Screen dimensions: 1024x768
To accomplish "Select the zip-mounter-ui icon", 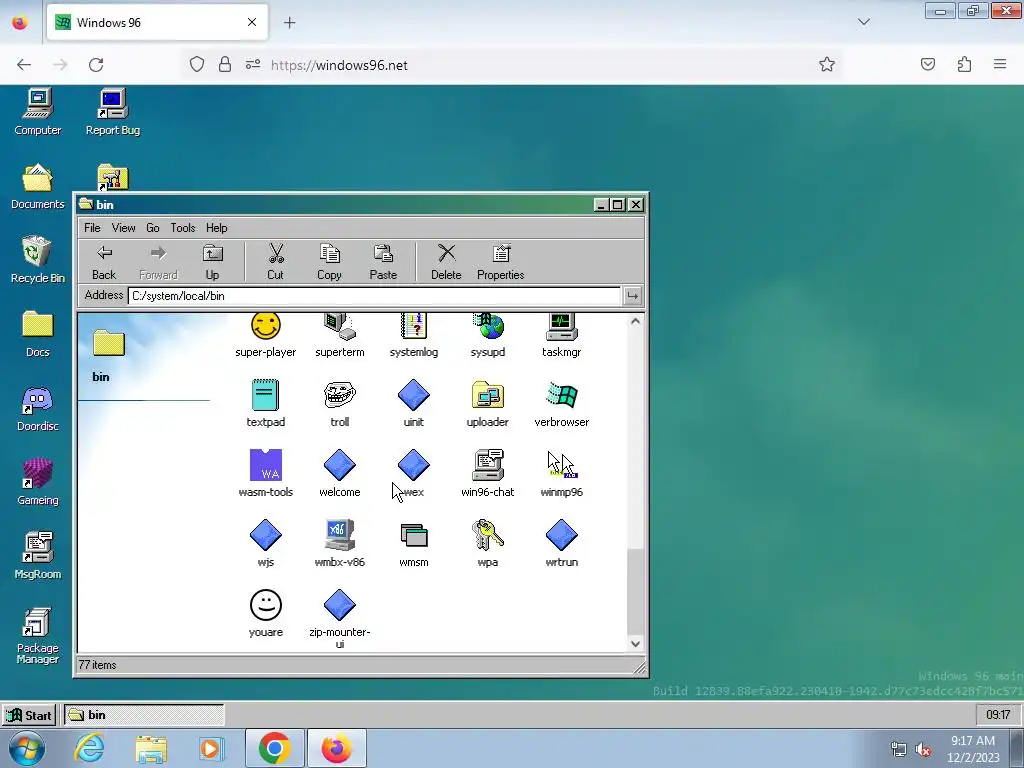I will [340, 605].
